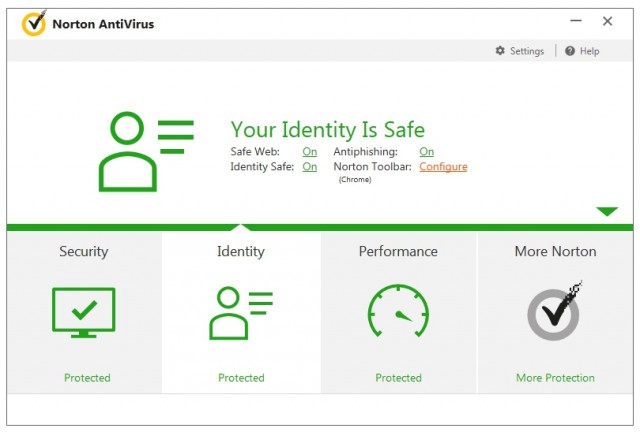Select the Identity tab heading

[241, 251]
